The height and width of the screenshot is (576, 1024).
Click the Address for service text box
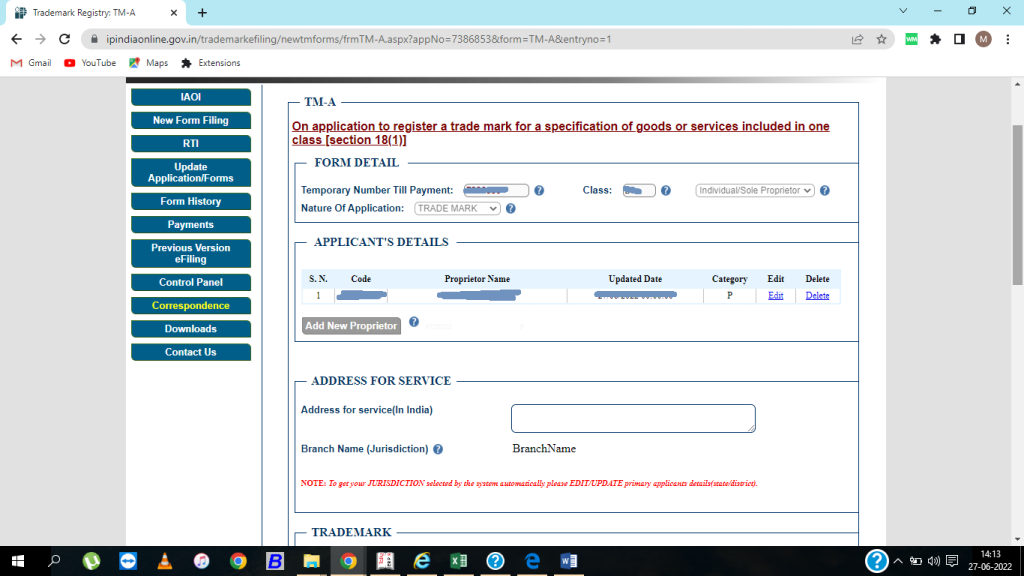632,418
